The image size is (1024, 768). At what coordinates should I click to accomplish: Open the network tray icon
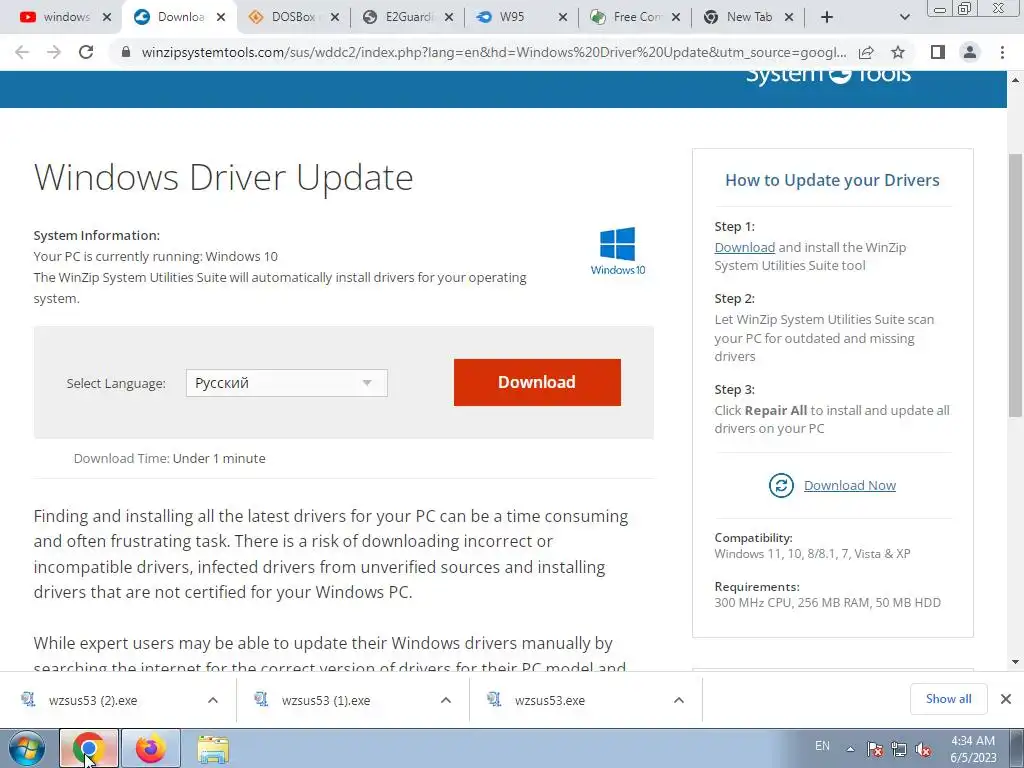tap(899, 749)
